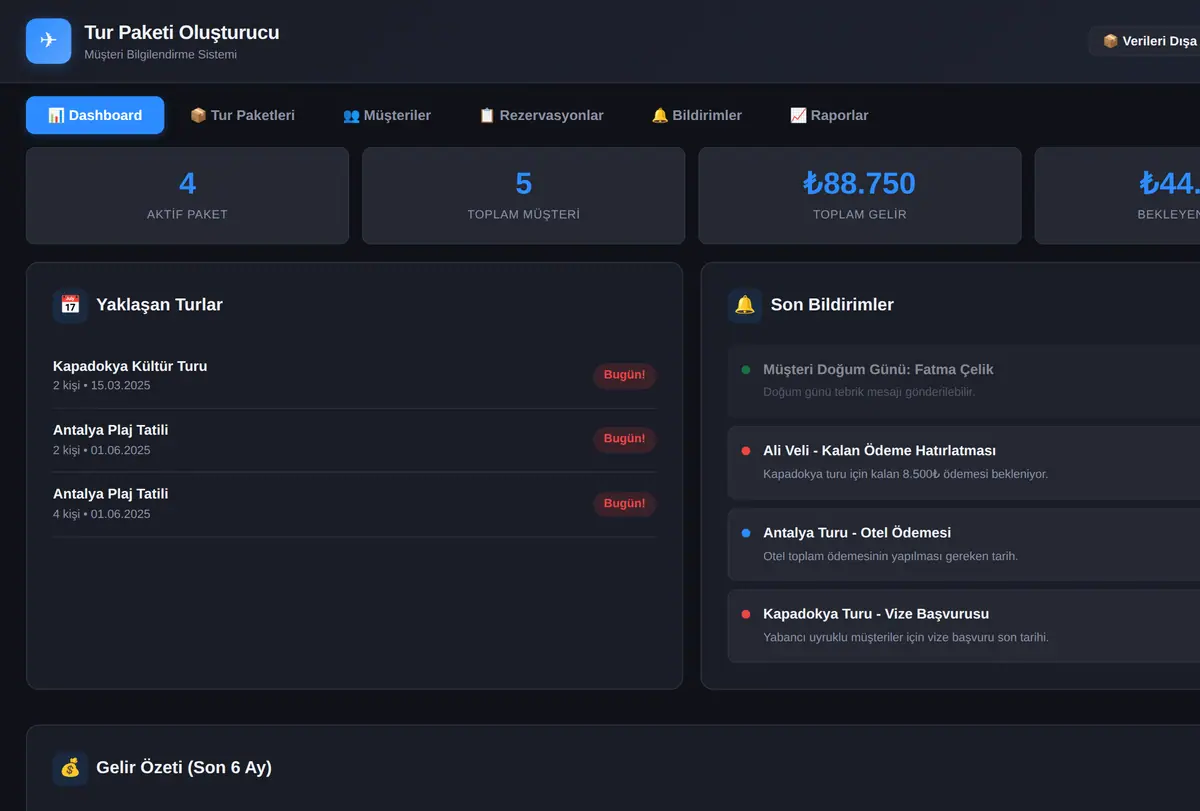The image size is (1200, 811).
Task: Click the bell icon beside Son Bildirimler
Action: (x=745, y=305)
